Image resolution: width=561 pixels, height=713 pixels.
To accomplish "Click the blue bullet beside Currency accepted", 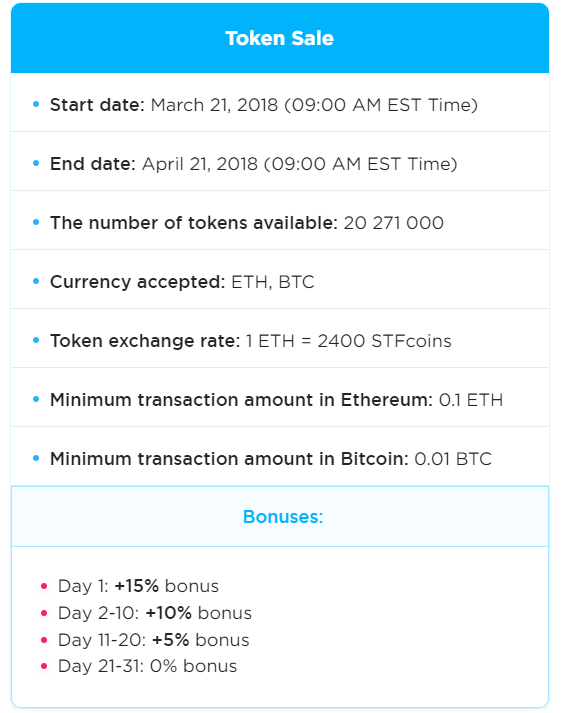I will point(36,281).
